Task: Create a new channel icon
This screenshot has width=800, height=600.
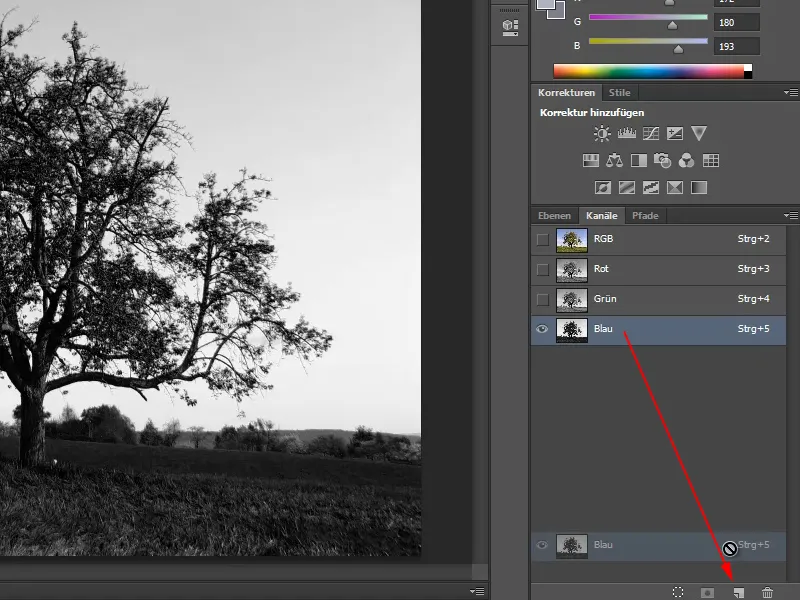Action: coord(738,592)
